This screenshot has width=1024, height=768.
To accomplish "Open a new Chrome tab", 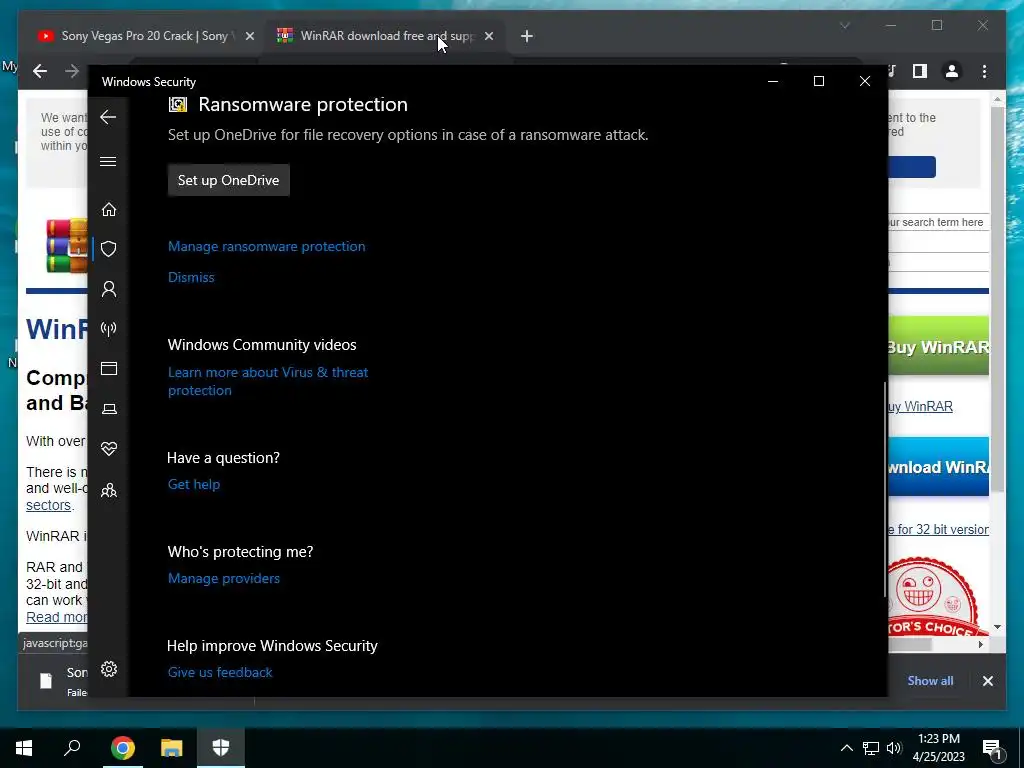I will coord(526,36).
